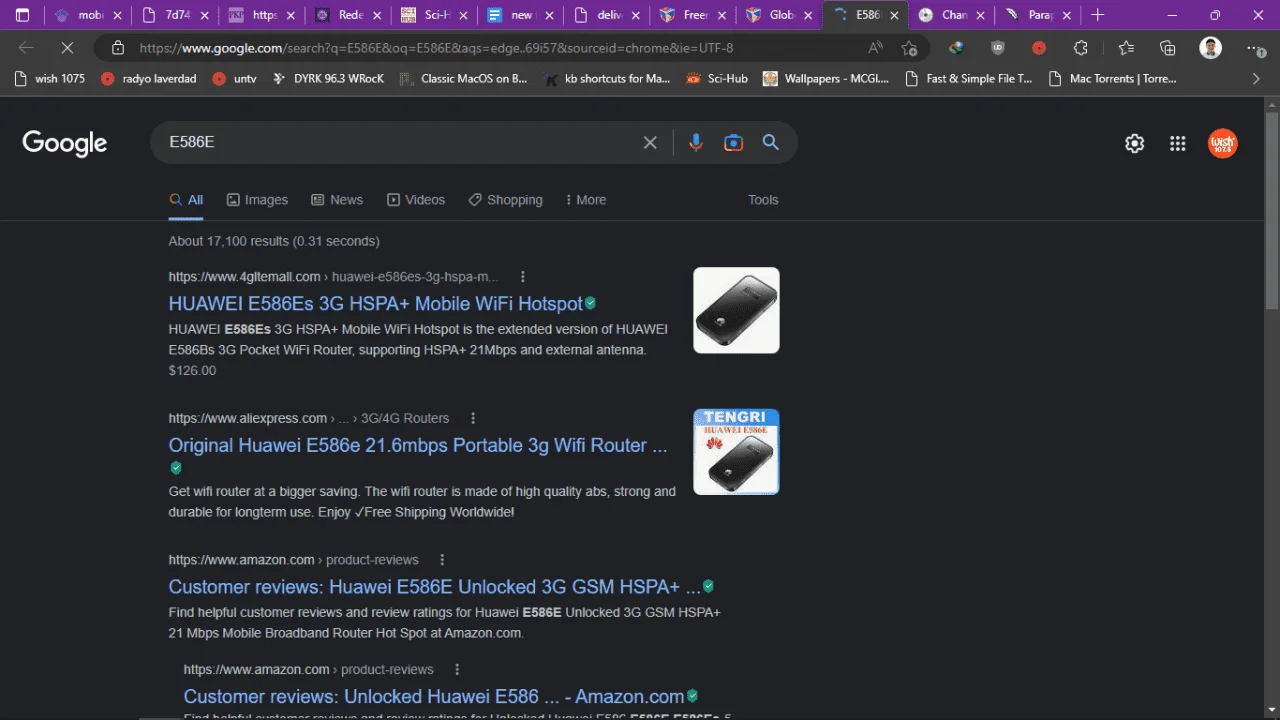Switch to News results
Screen dimensions: 1280x720
337,200
